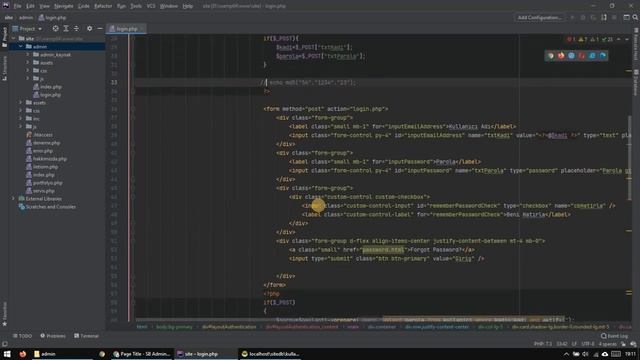This screenshot has height=360, width=640.
Task: Collapse the selected admin folder
Action: pos(20,47)
